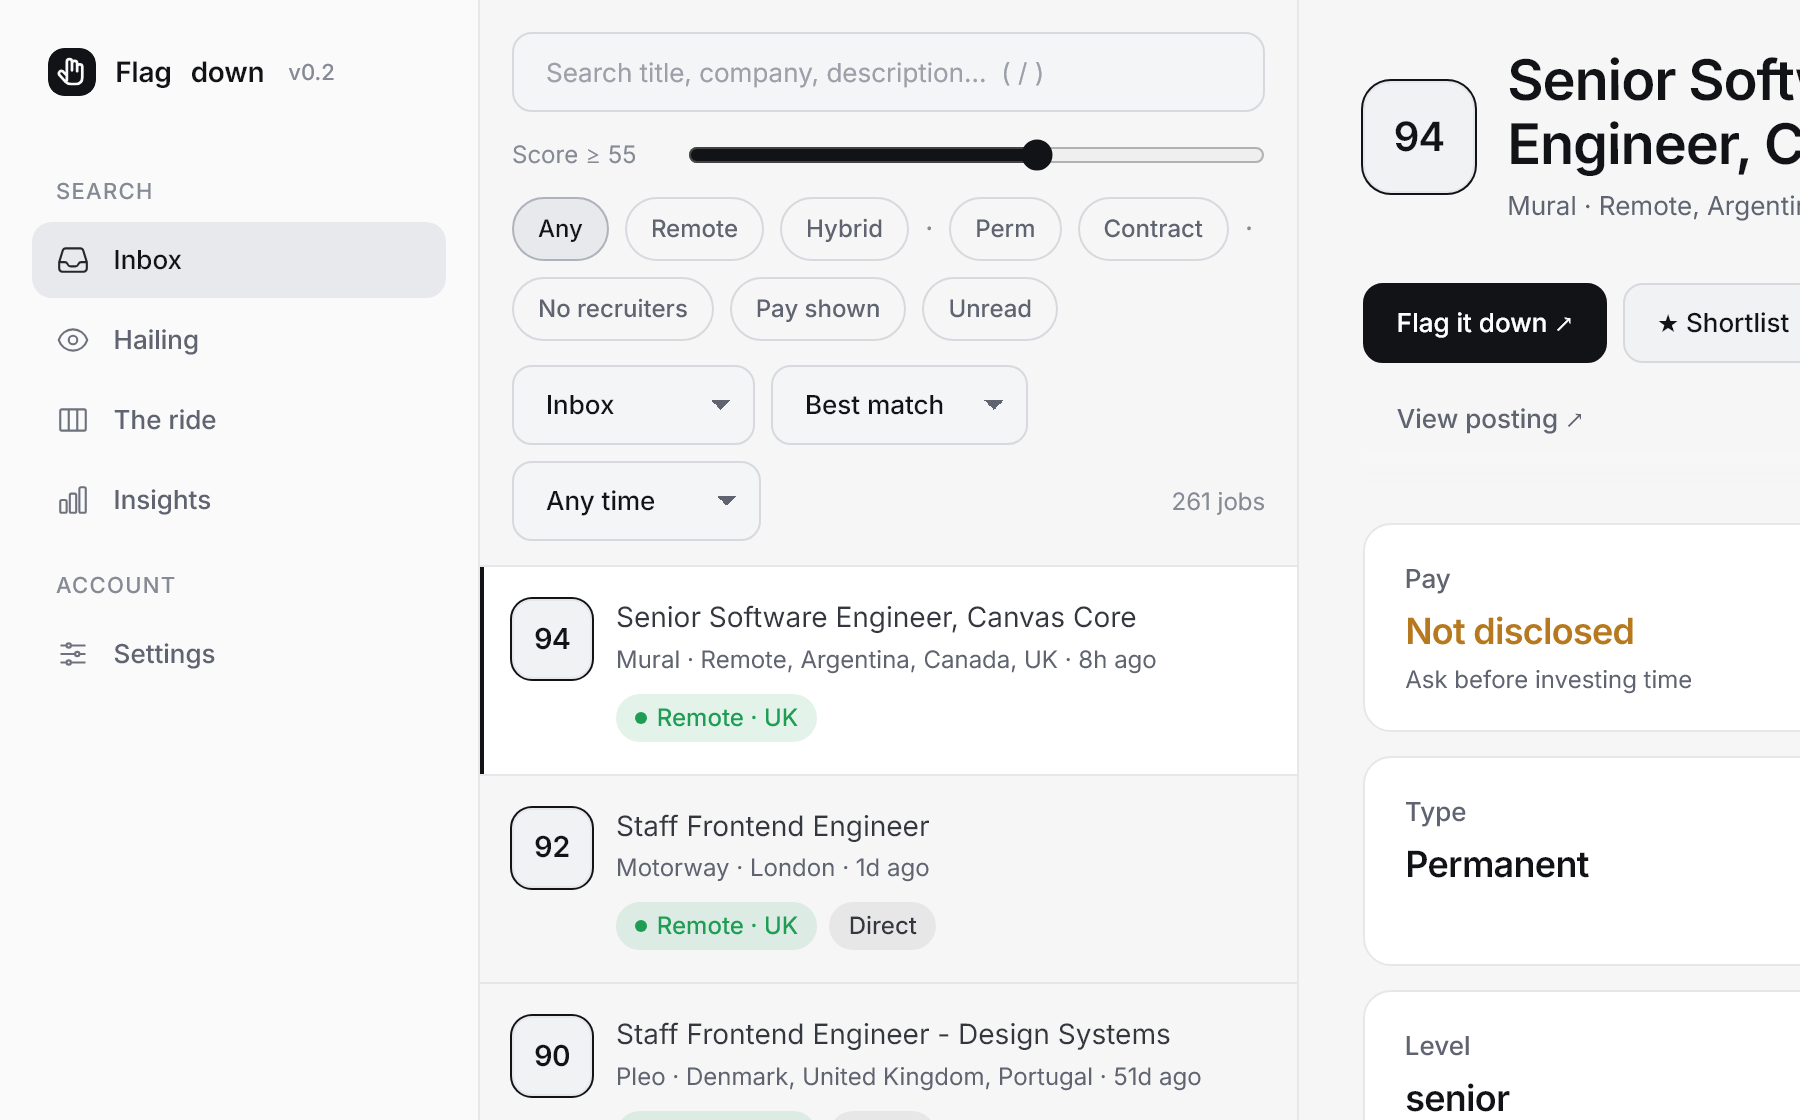Select the Any filter chip
Image resolution: width=1800 pixels, height=1120 pixels.
pyautogui.click(x=560, y=229)
